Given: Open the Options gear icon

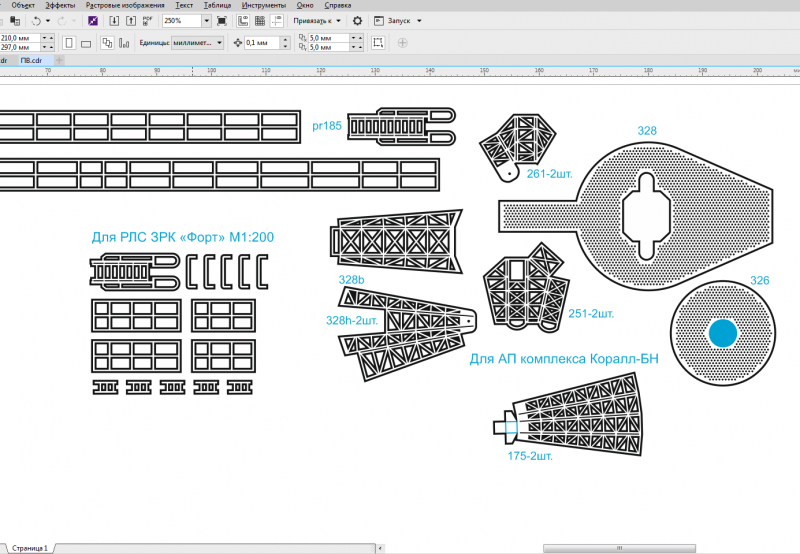Looking at the screenshot, I should click(x=358, y=20).
